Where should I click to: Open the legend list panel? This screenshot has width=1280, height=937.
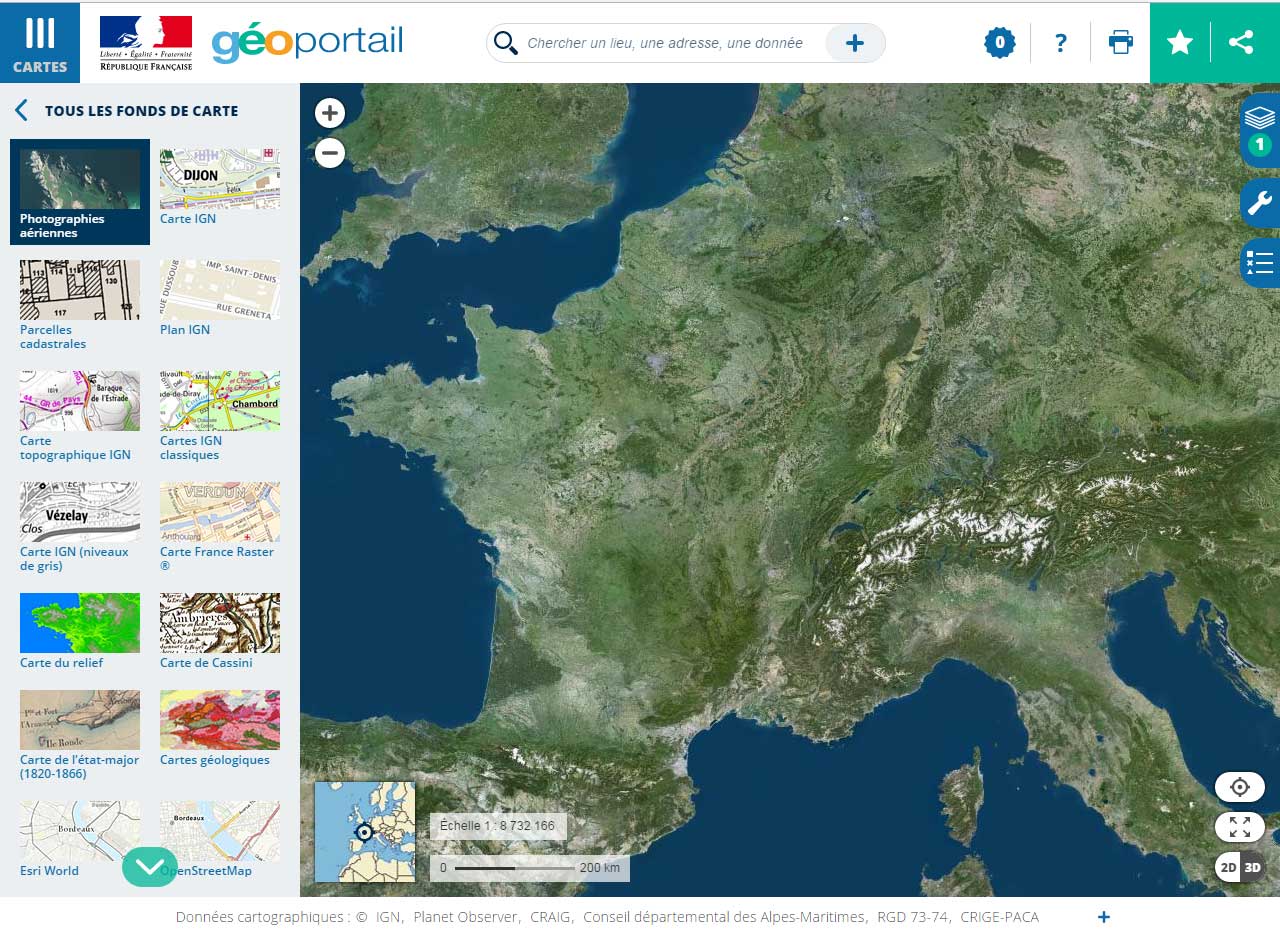click(1261, 263)
